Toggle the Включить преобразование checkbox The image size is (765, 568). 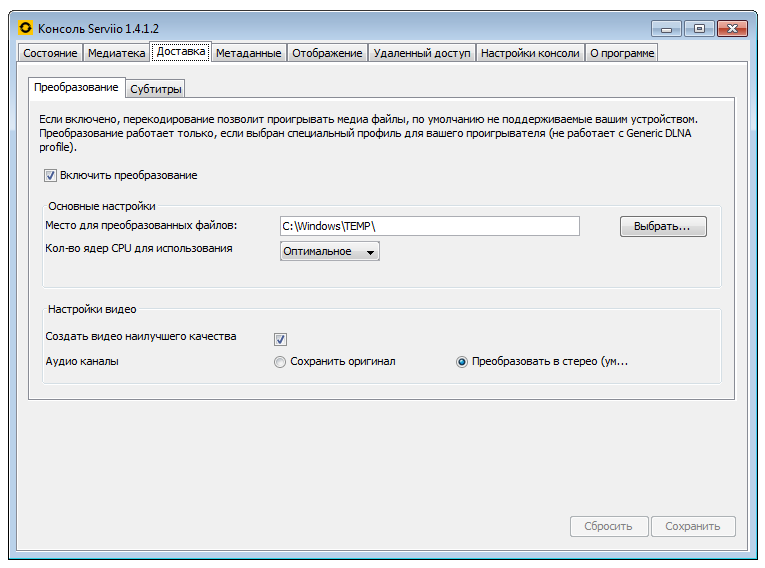50,175
